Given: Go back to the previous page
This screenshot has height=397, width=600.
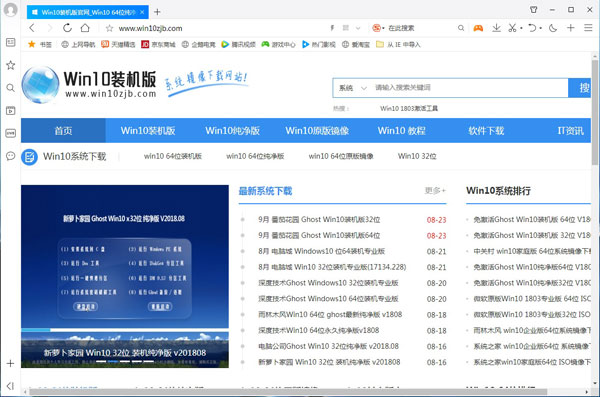Looking at the screenshot, I should pos(32,28).
